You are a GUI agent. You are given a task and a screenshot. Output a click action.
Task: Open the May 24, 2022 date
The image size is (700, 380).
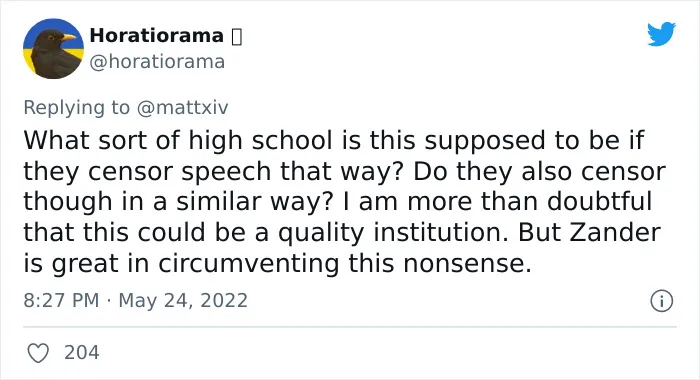click(x=183, y=300)
